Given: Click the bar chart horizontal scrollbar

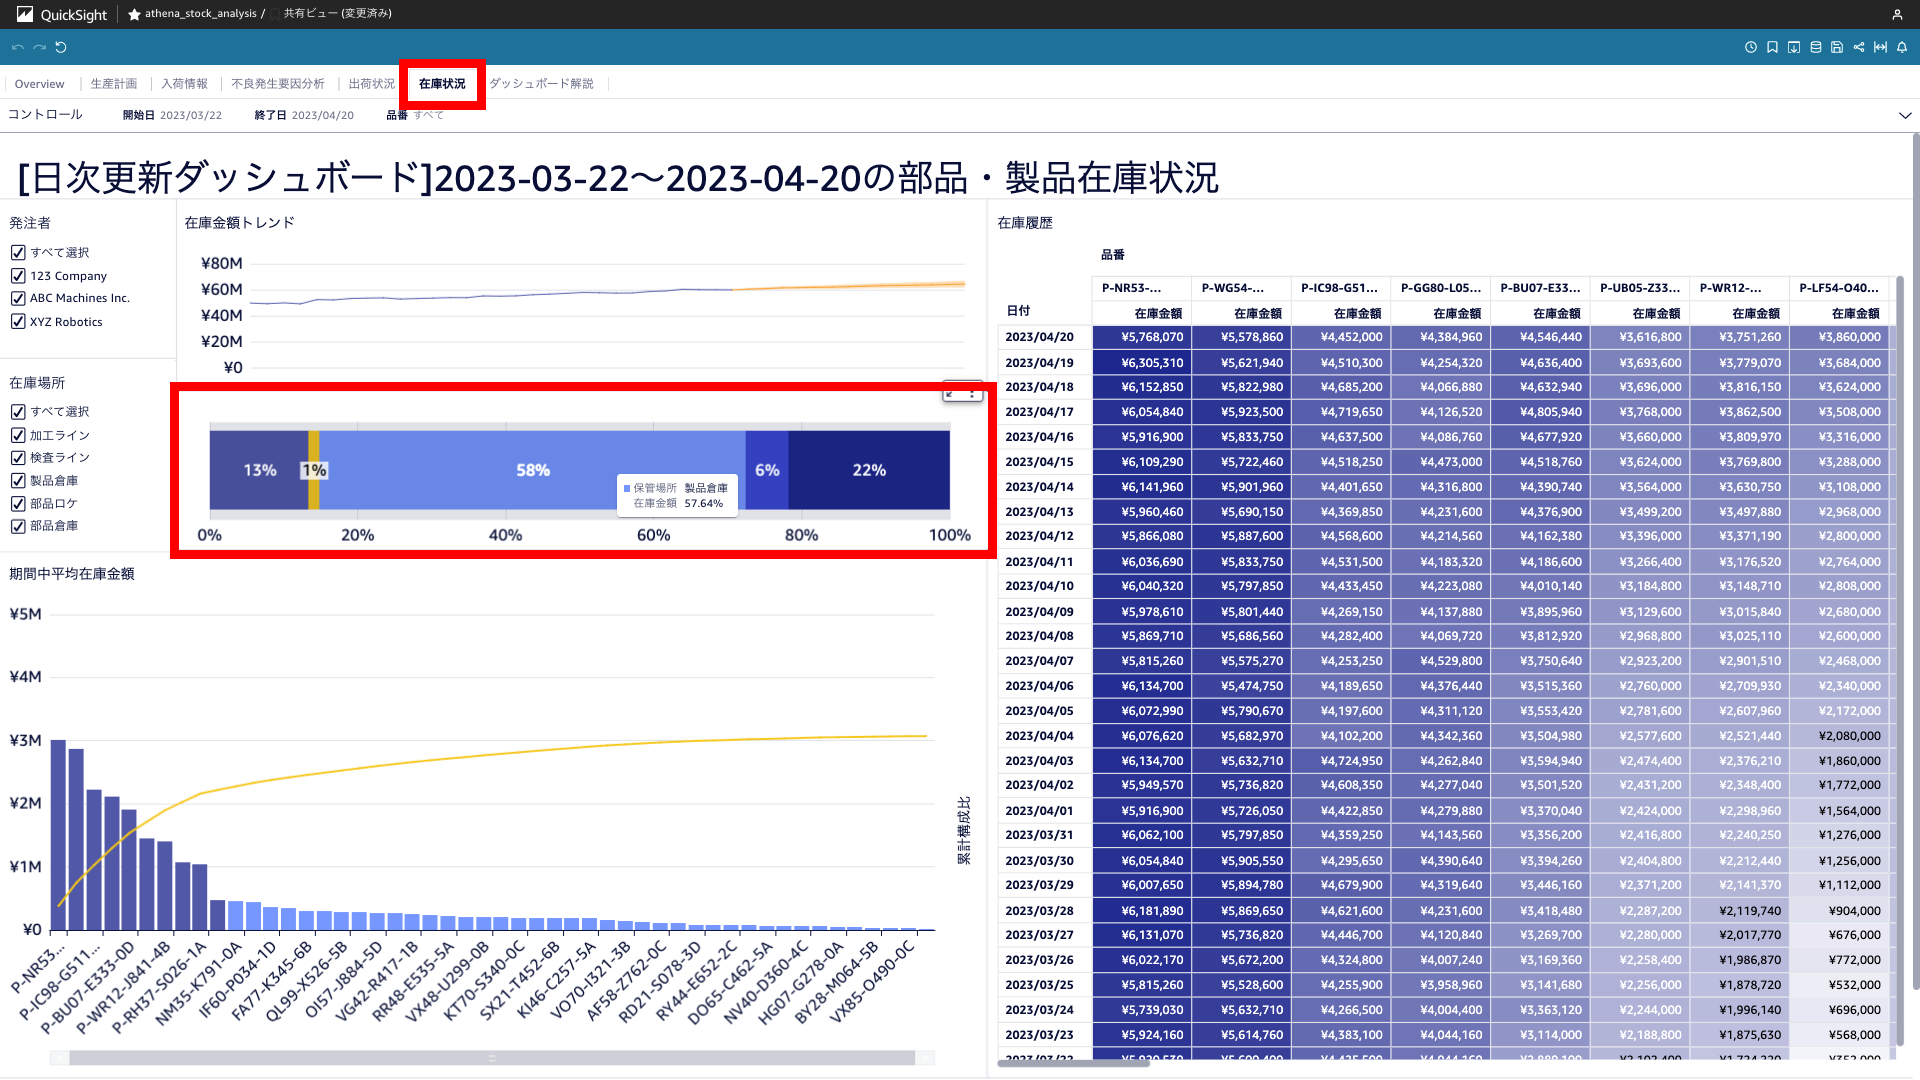Looking at the screenshot, I should (x=491, y=1058).
